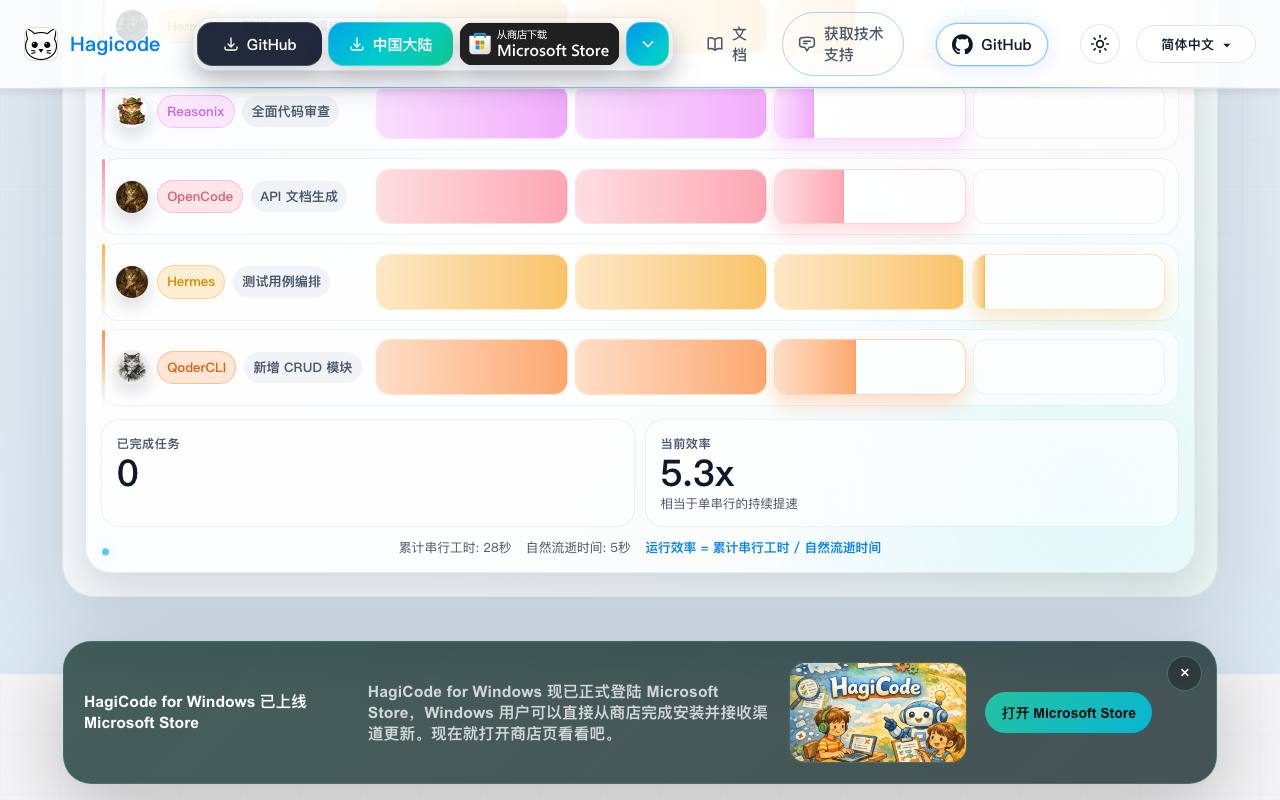
Task: Select the QoderCLI agent tag
Action: tap(196, 367)
